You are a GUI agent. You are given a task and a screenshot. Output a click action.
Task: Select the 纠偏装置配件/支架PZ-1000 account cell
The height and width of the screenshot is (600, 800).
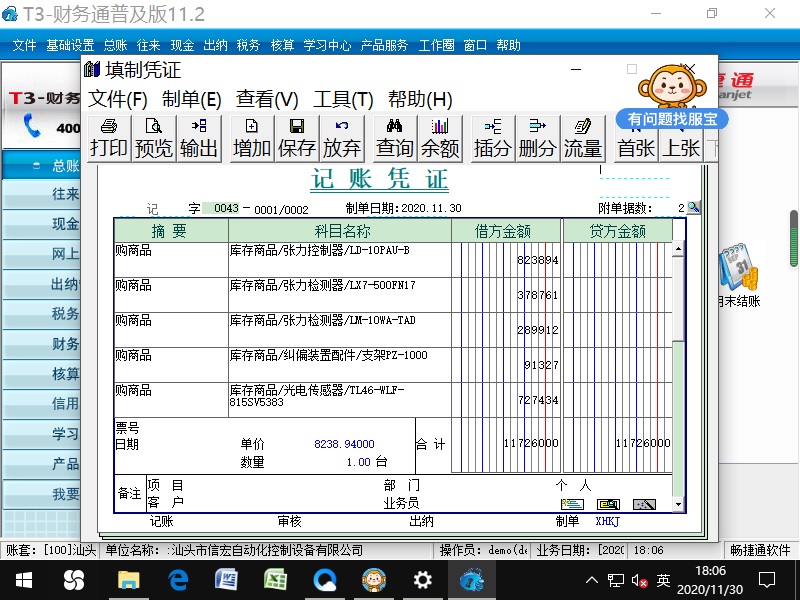340,365
